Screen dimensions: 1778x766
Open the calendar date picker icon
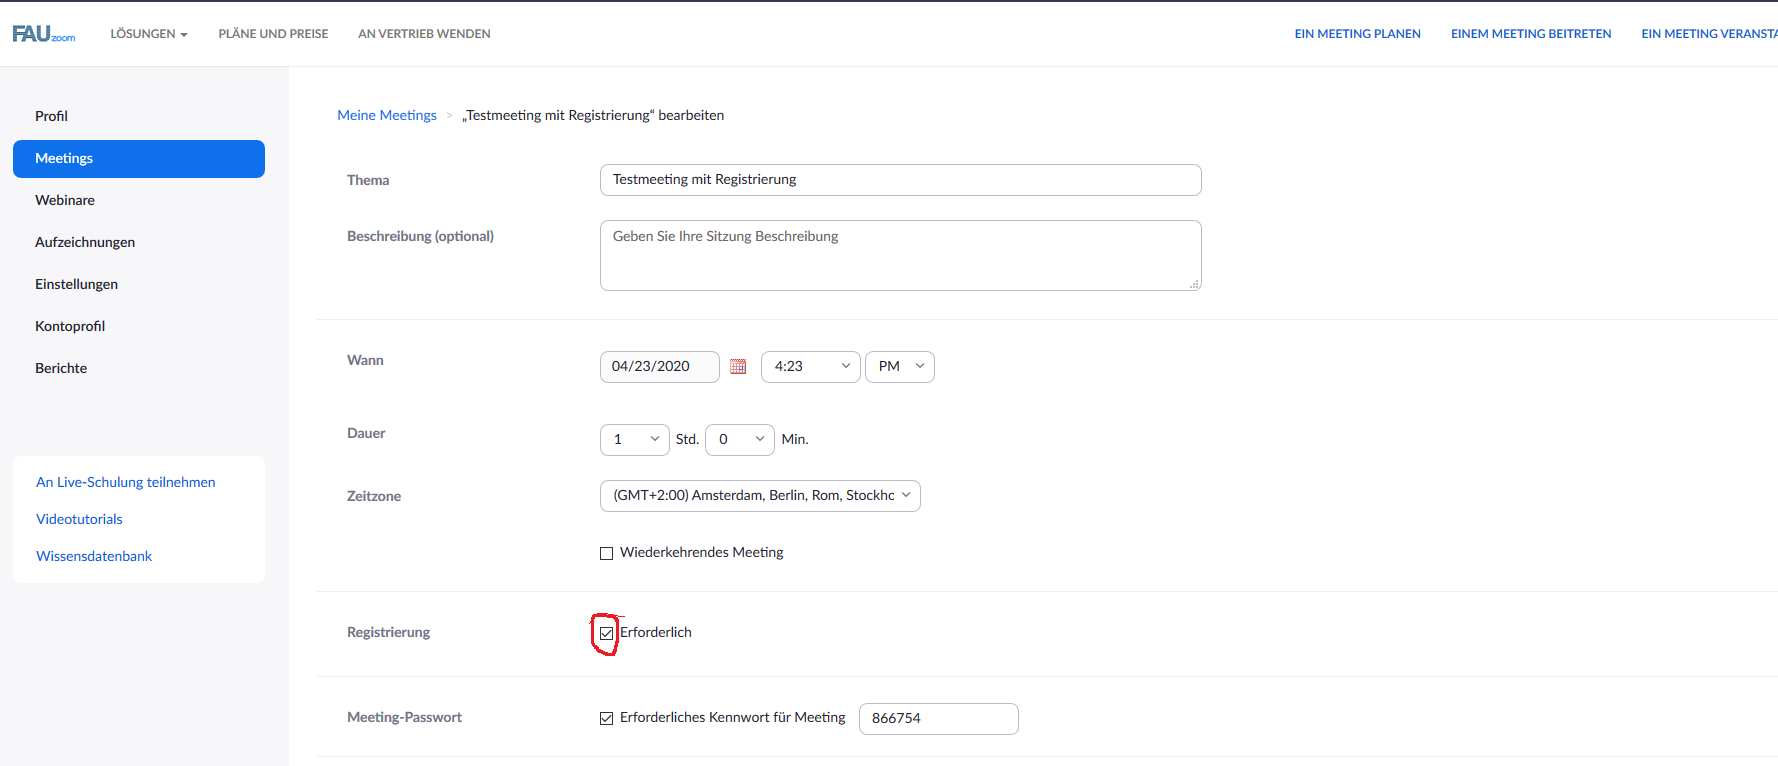[x=738, y=367]
